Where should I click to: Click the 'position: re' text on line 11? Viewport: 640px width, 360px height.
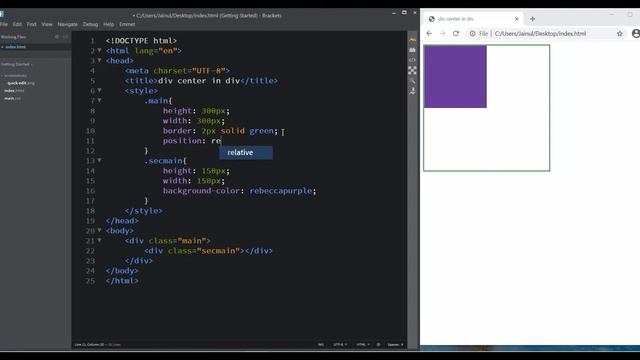click(192, 141)
